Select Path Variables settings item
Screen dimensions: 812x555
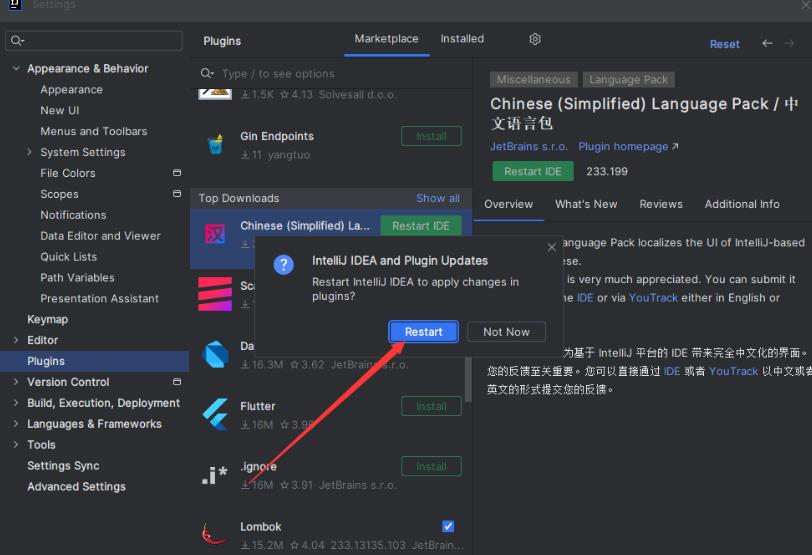(77, 278)
